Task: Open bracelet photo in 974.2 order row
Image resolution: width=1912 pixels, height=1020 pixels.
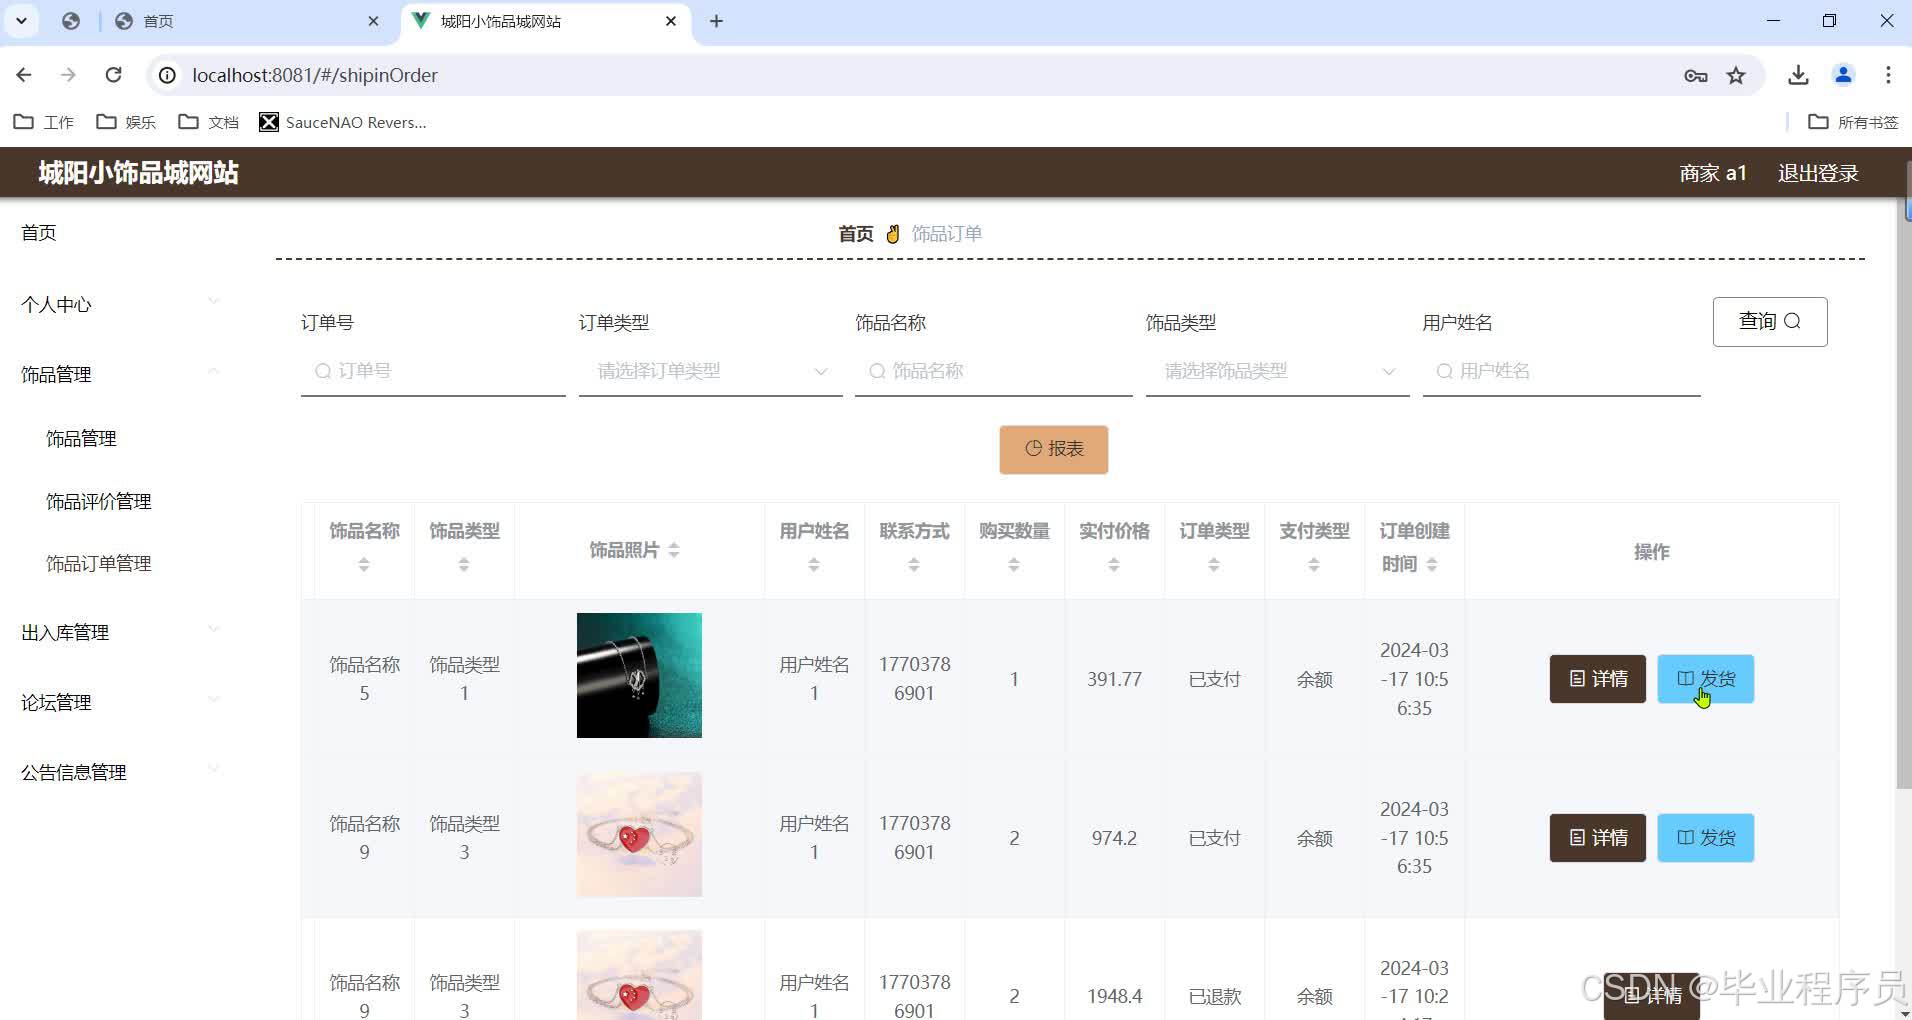Action: coord(639,834)
